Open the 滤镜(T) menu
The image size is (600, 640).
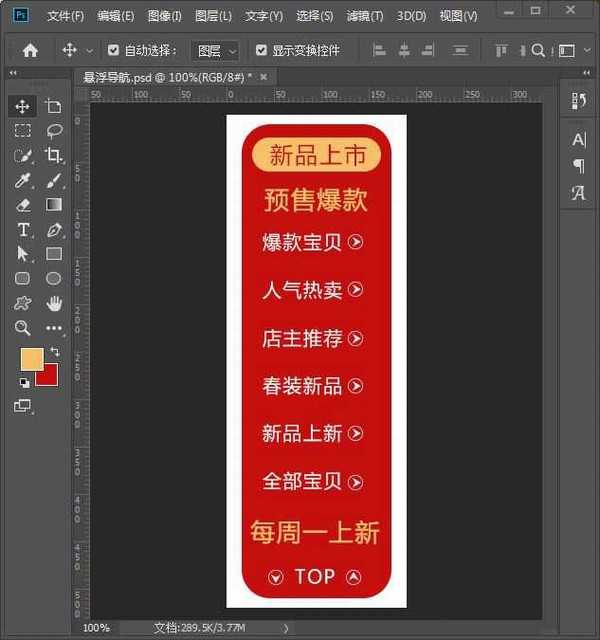pos(364,17)
